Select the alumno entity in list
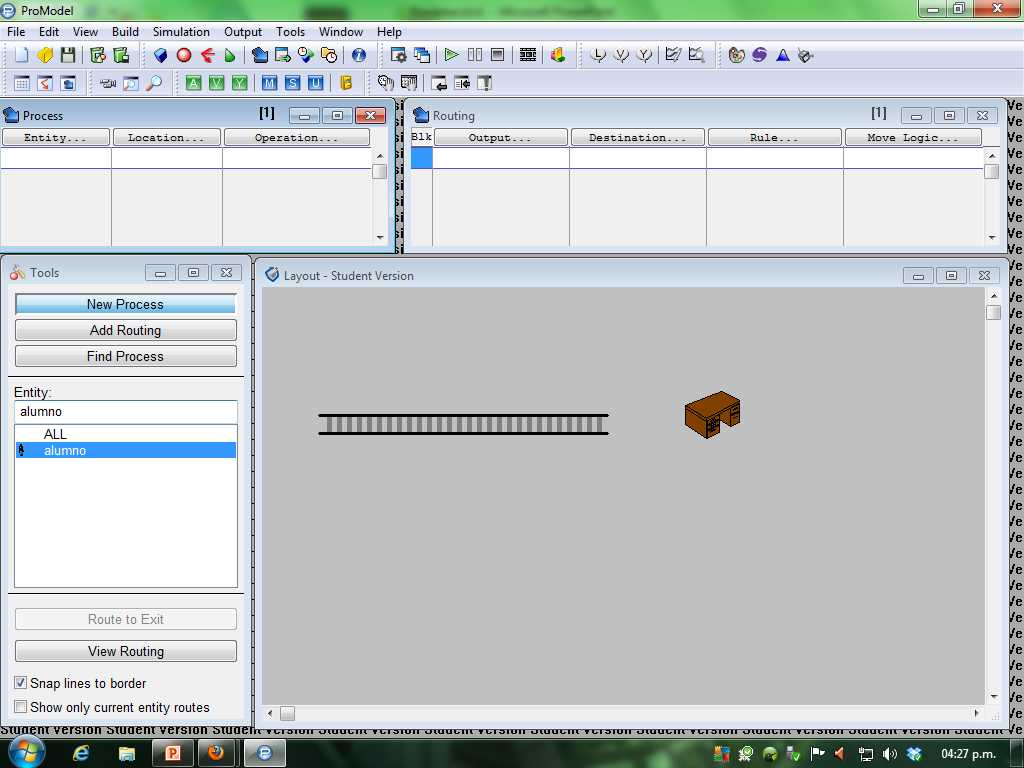The height and width of the screenshot is (768, 1024). click(65, 451)
